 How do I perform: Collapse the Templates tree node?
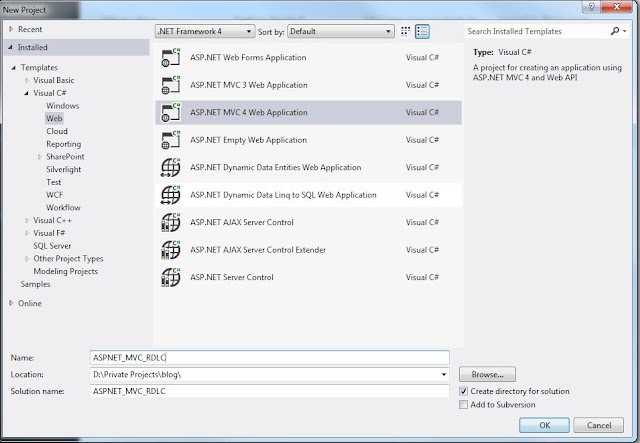tap(14, 68)
